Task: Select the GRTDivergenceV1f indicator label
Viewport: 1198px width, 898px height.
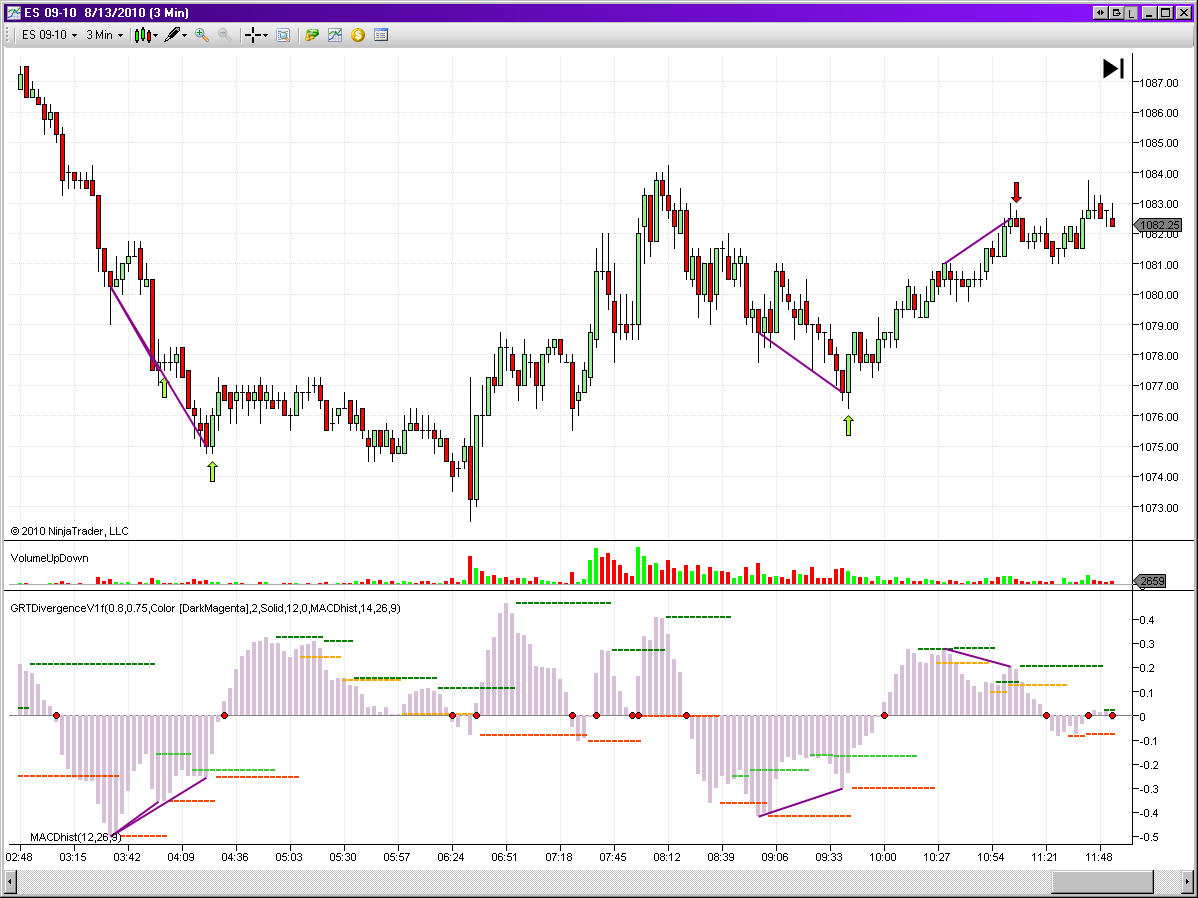Action: tap(205, 608)
